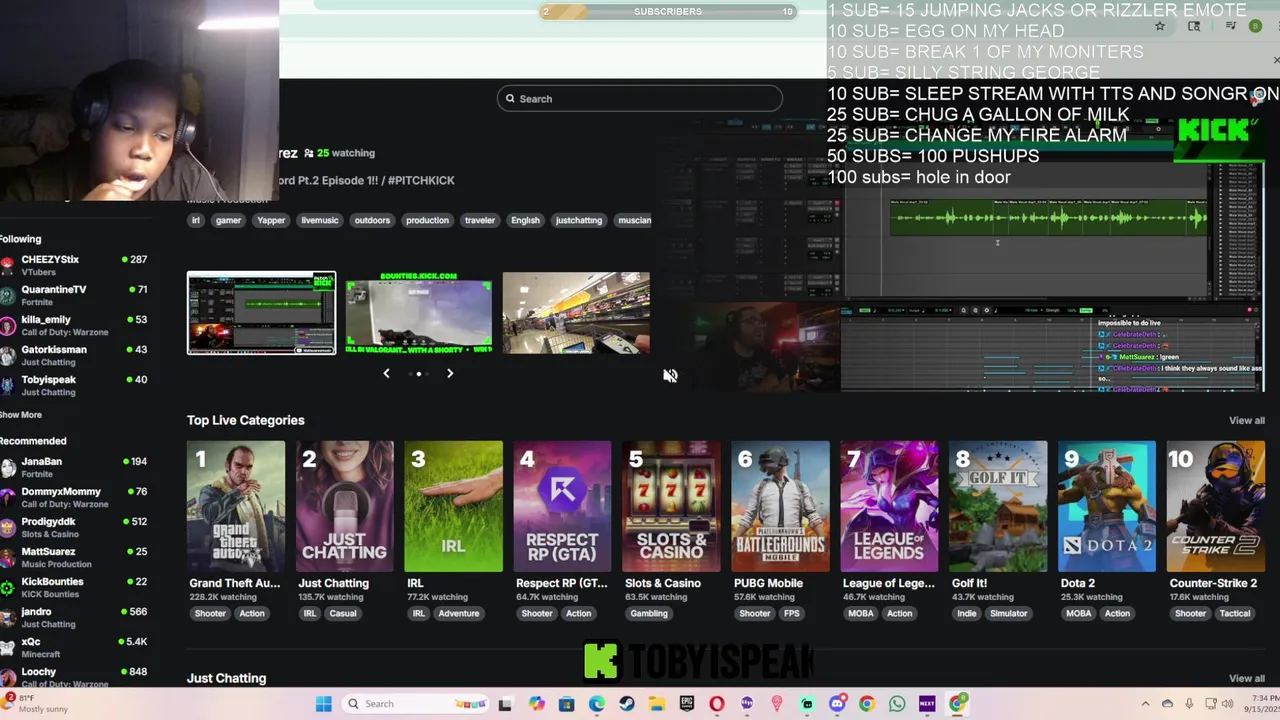The width and height of the screenshot is (1280, 720).
Task: Open OneDrive cloud icon in tray
Action: point(1167,704)
